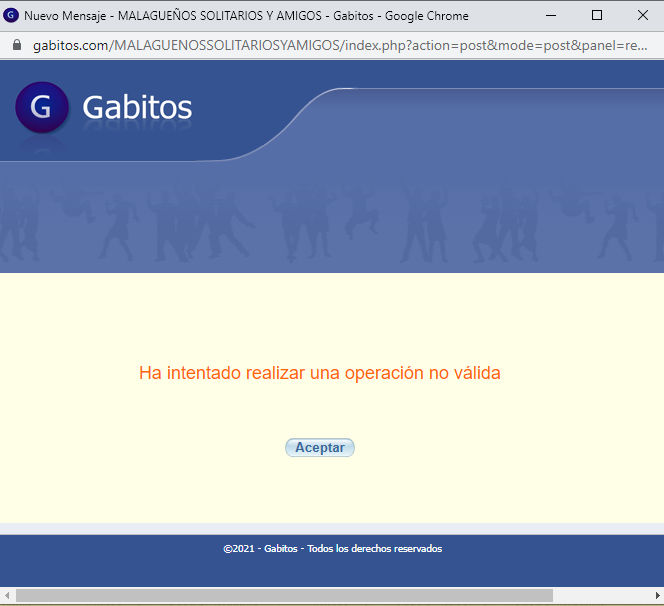This screenshot has height=606, width=664.
Task: Click the orange invalid operation error message
Action: (319, 373)
